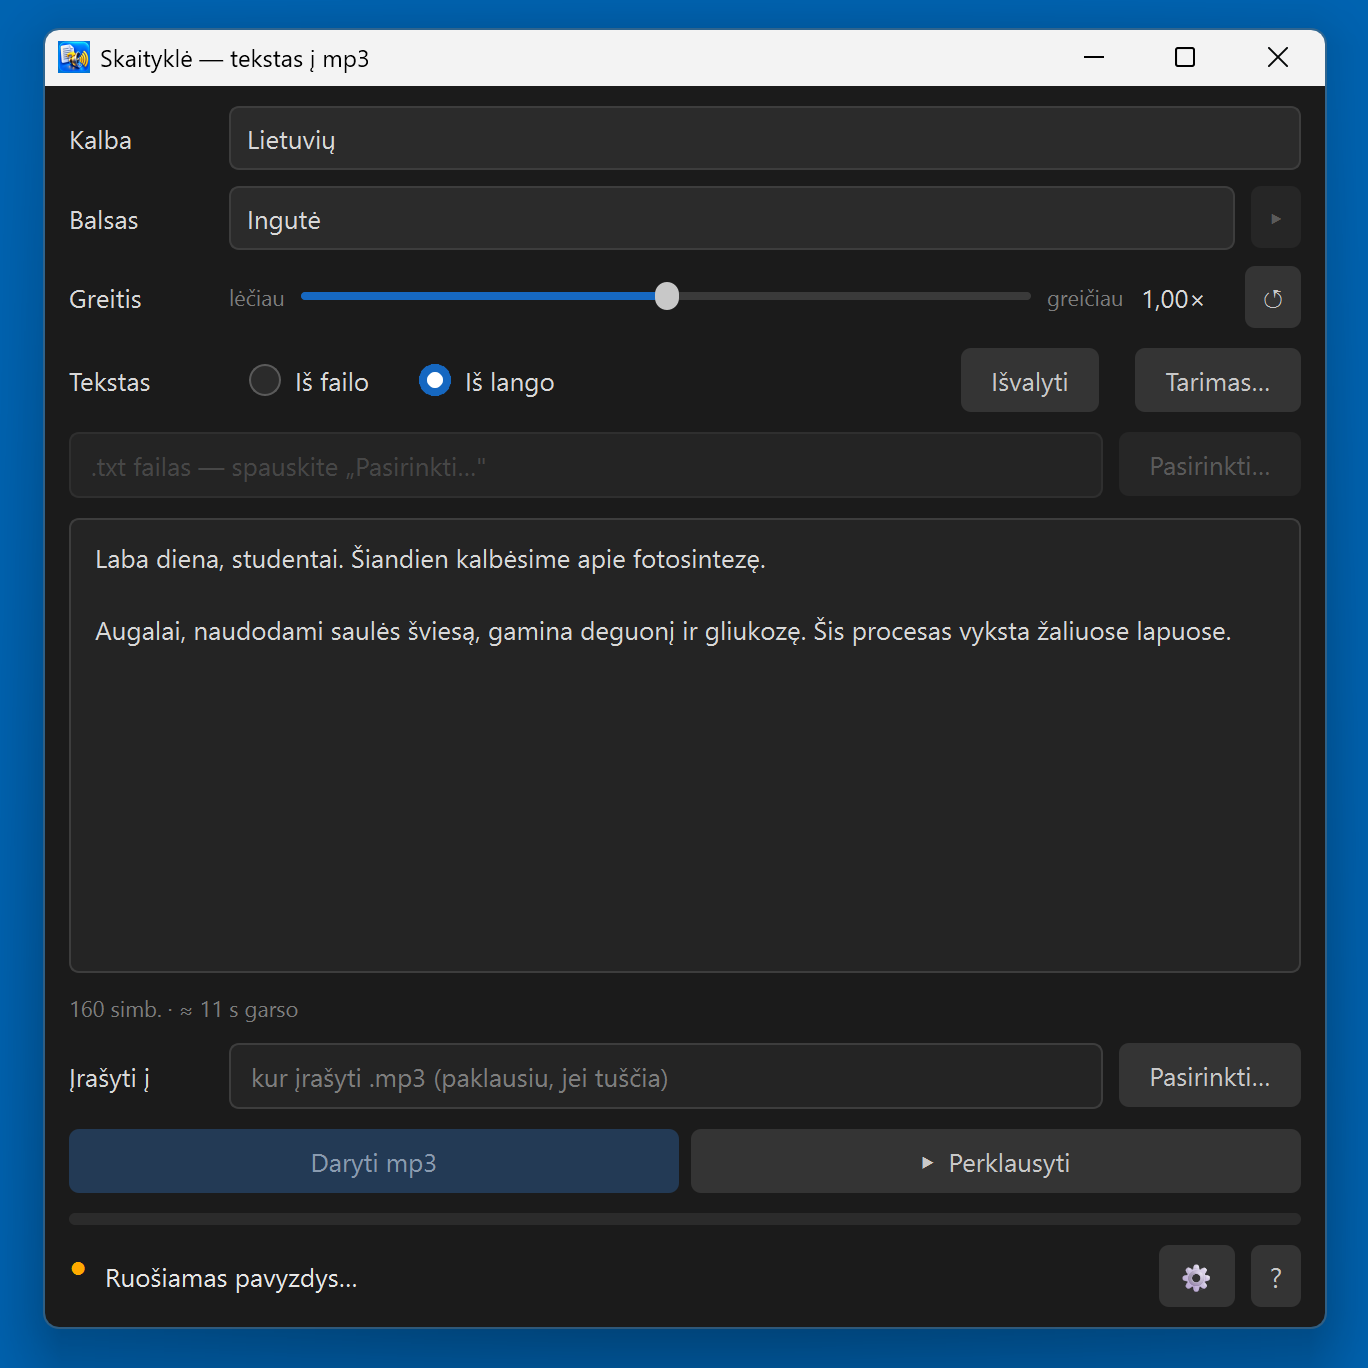Open help with the question mark button
The image size is (1368, 1368).
pos(1275,1276)
